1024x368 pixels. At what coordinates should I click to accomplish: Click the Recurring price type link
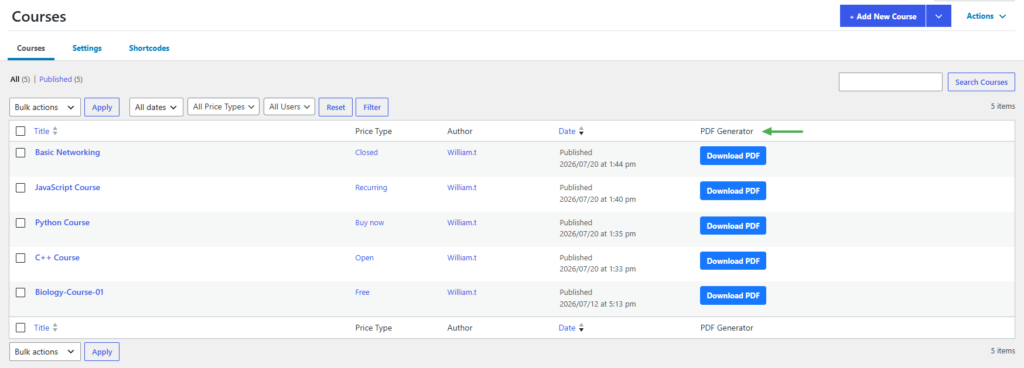click(x=371, y=188)
